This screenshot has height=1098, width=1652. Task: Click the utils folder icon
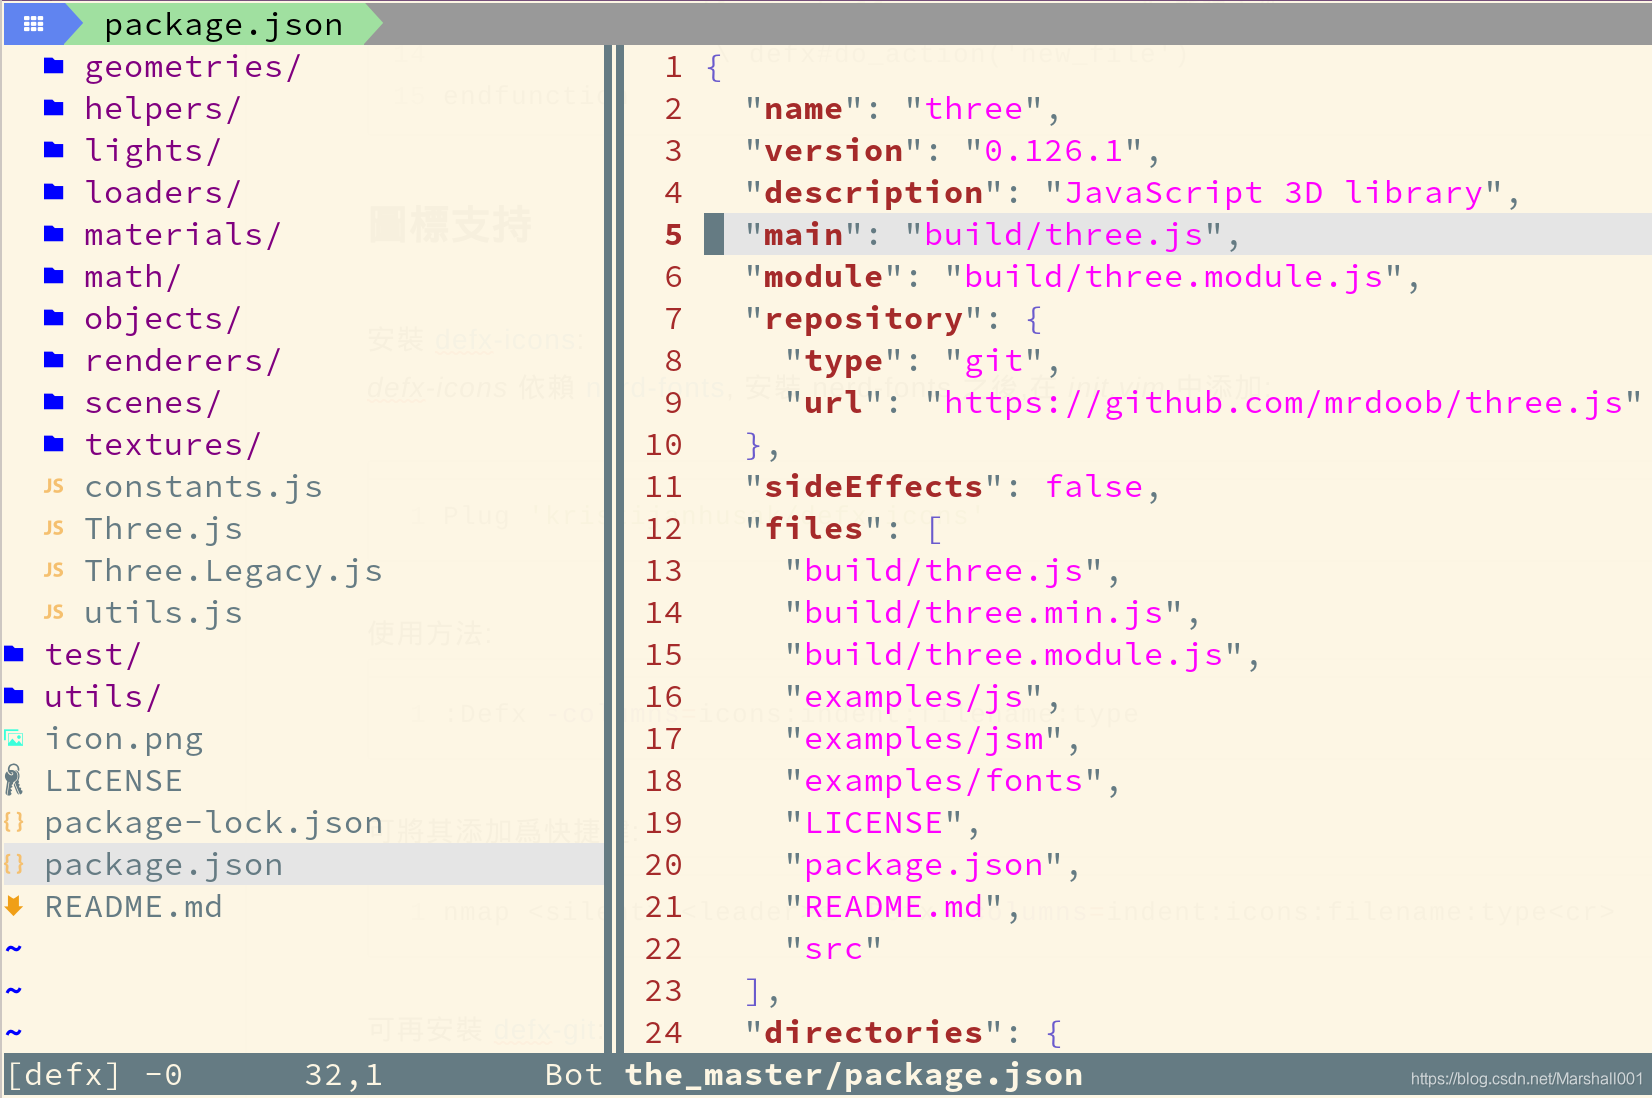14,697
